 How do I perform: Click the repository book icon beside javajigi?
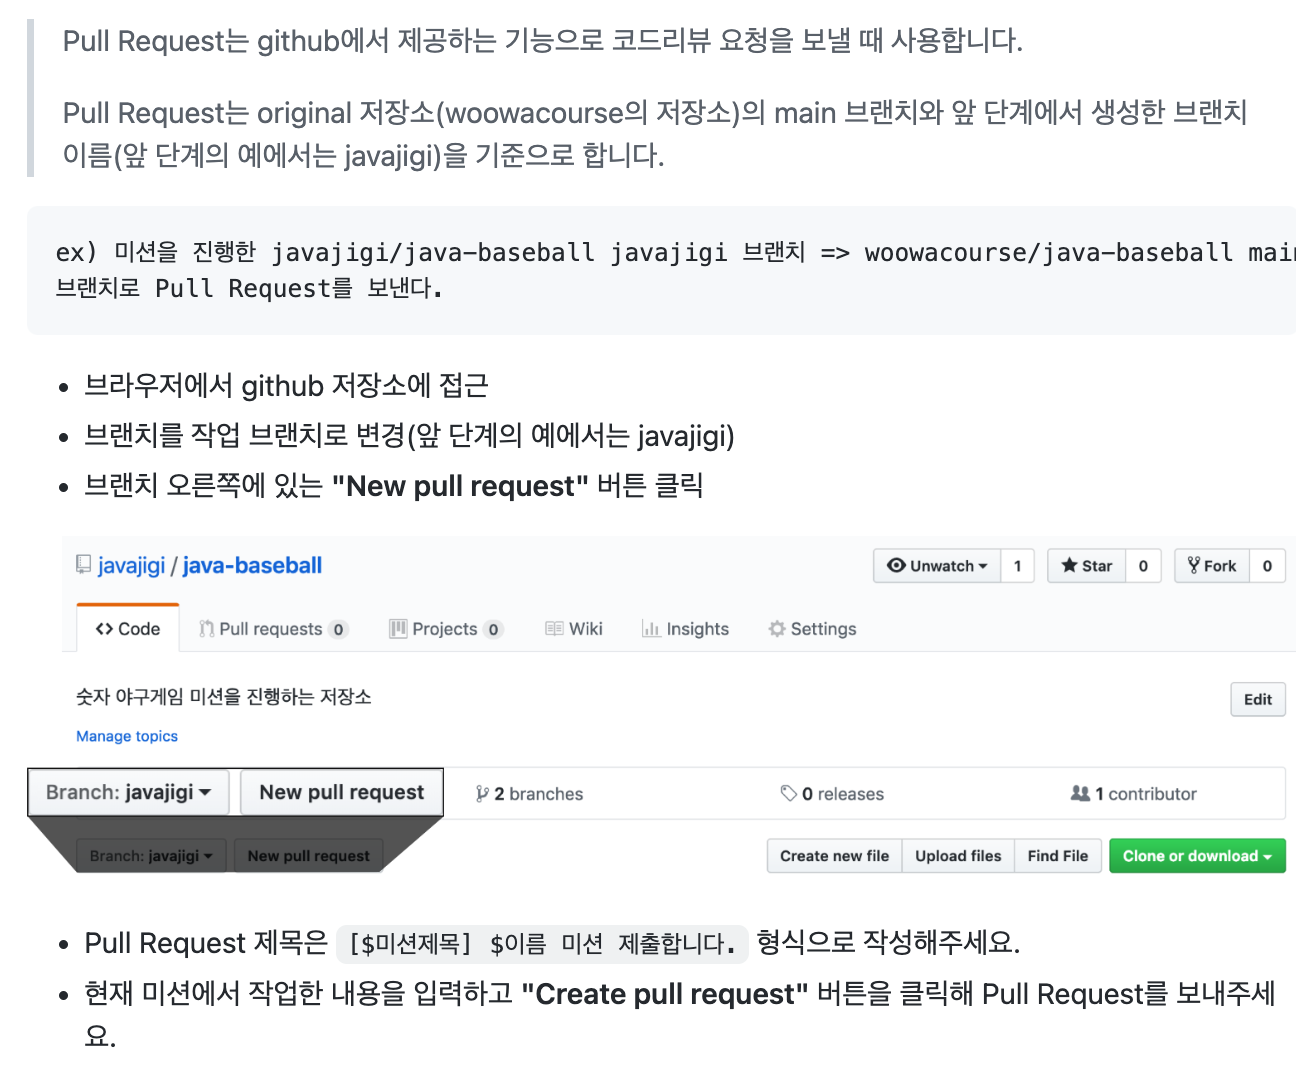pyautogui.click(x=84, y=565)
